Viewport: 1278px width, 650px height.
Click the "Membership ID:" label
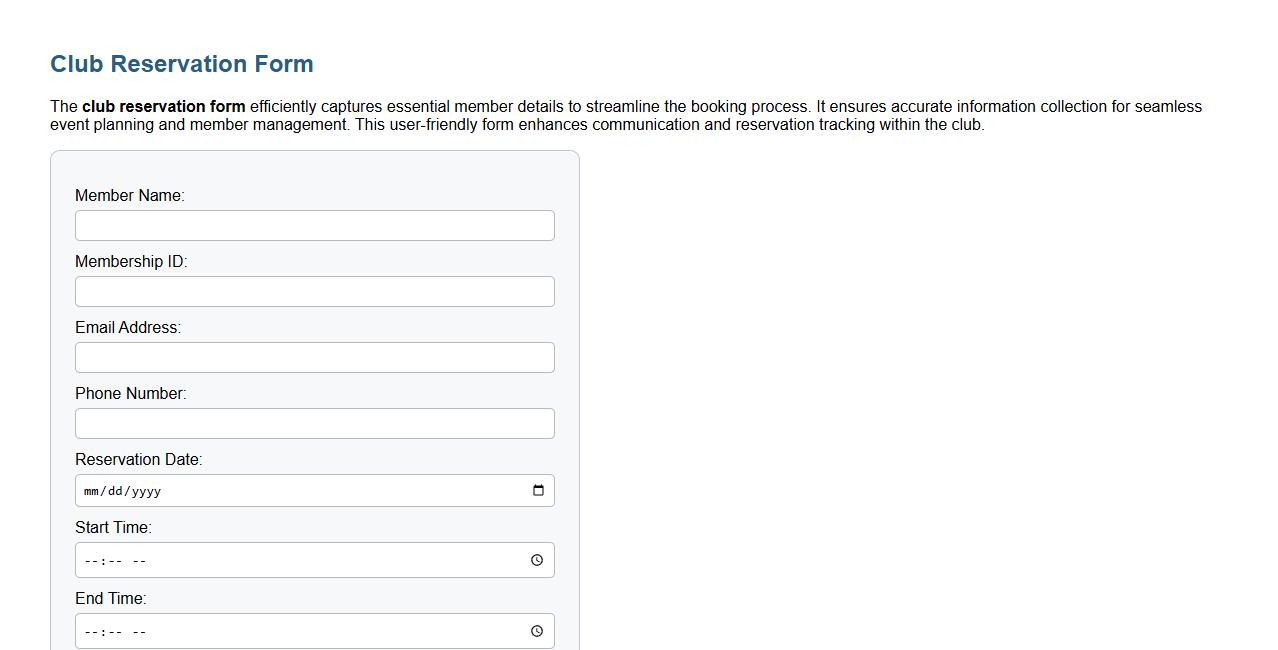click(x=131, y=262)
